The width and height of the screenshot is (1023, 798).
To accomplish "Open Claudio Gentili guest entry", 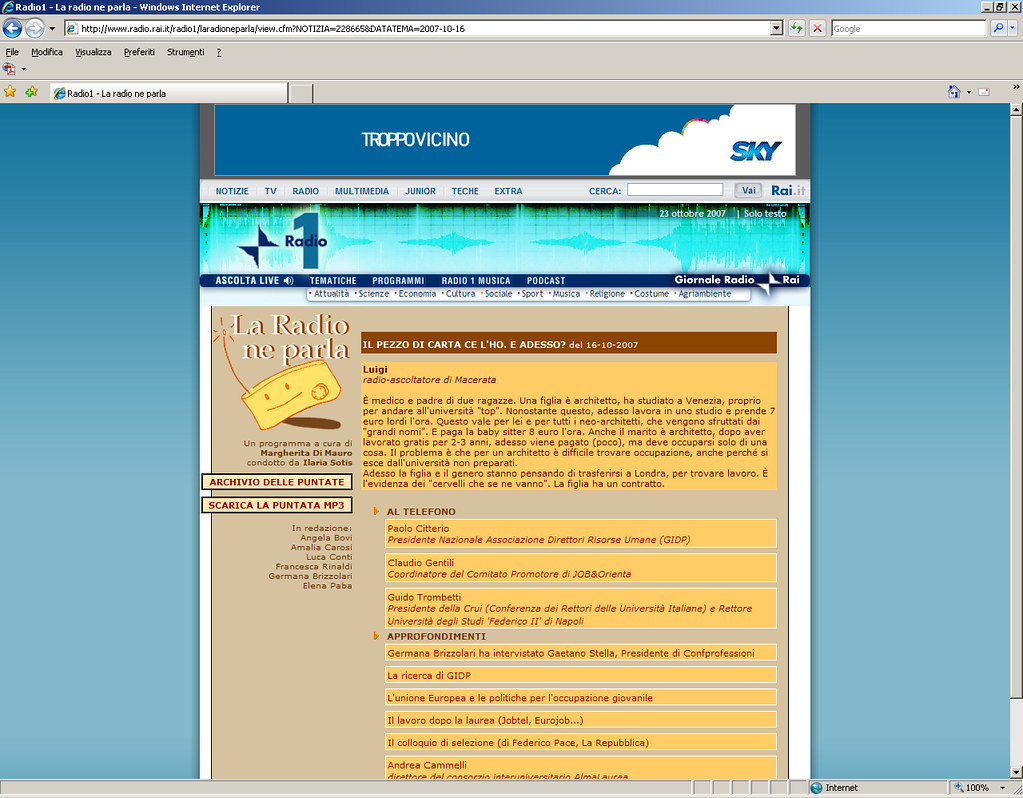I will pyautogui.click(x=581, y=568).
